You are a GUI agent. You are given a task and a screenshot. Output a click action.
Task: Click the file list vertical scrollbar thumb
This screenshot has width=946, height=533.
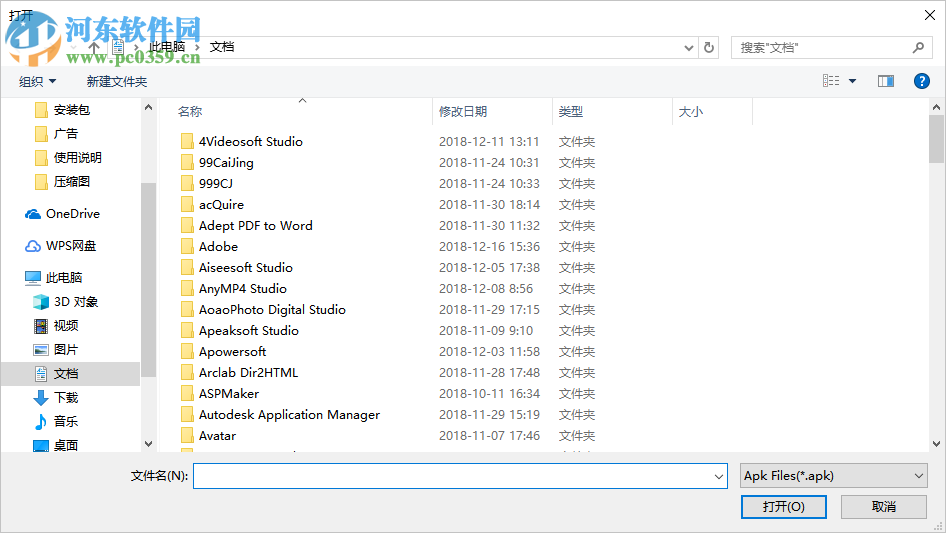coord(936,139)
